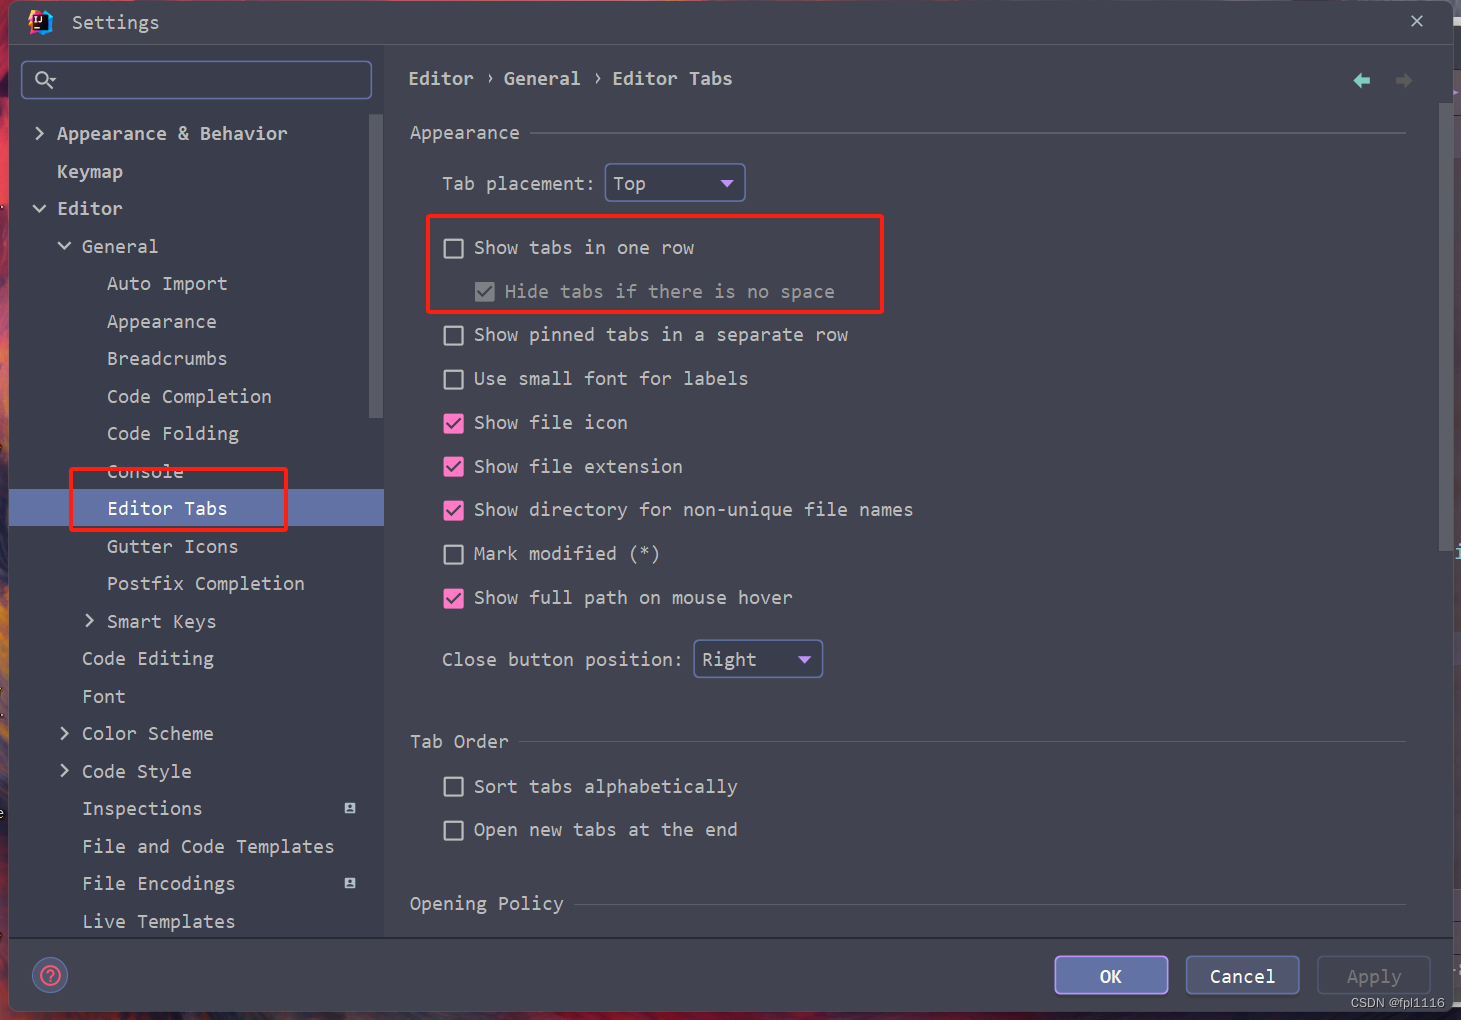Image resolution: width=1461 pixels, height=1020 pixels.
Task: Open File Encodings settings
Action: pyautogui.click(x=159, y=883)
